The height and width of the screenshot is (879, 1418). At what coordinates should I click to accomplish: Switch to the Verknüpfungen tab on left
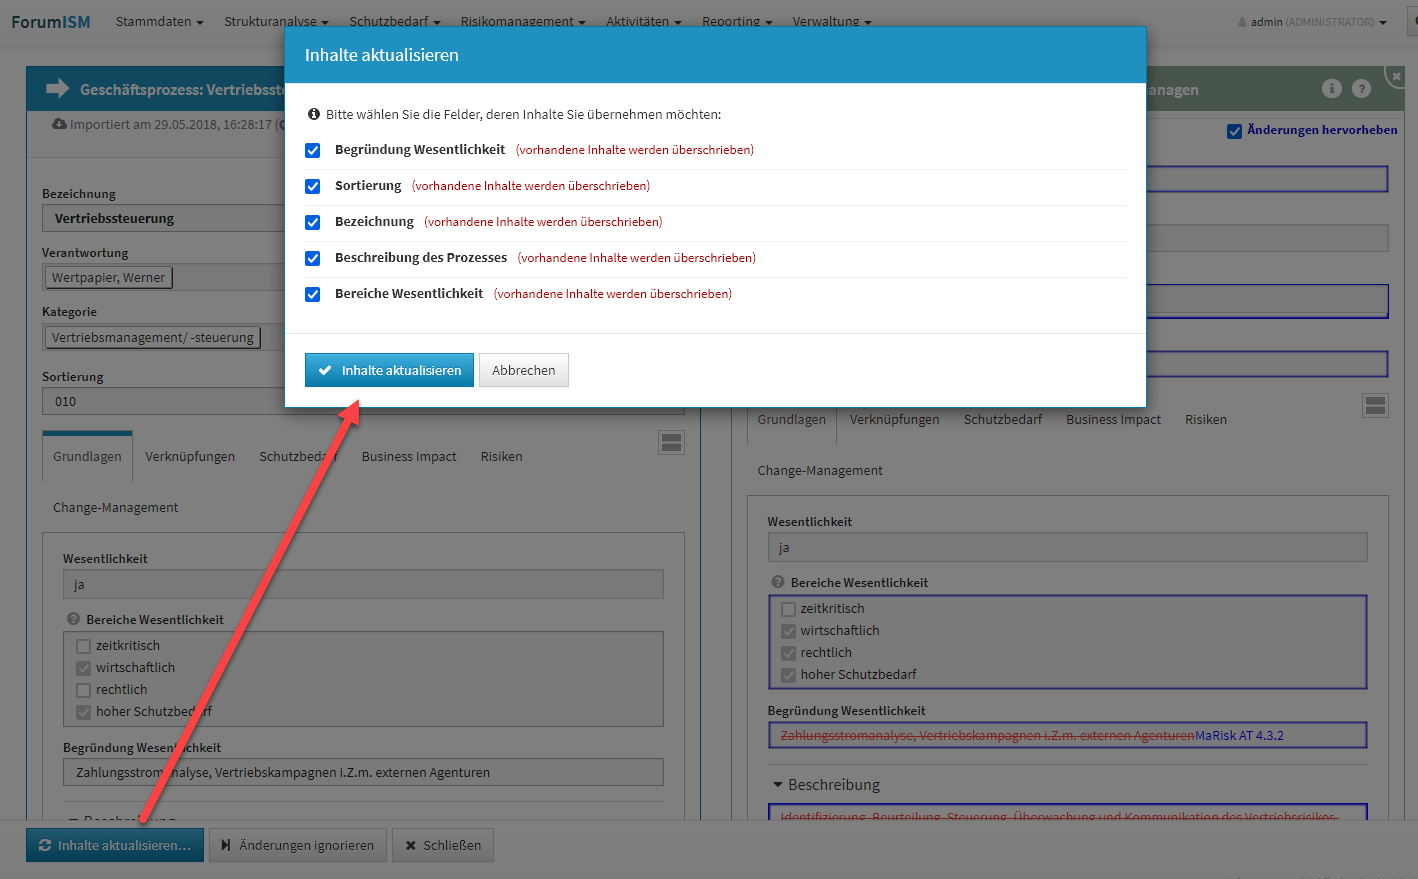pos(190,456)
